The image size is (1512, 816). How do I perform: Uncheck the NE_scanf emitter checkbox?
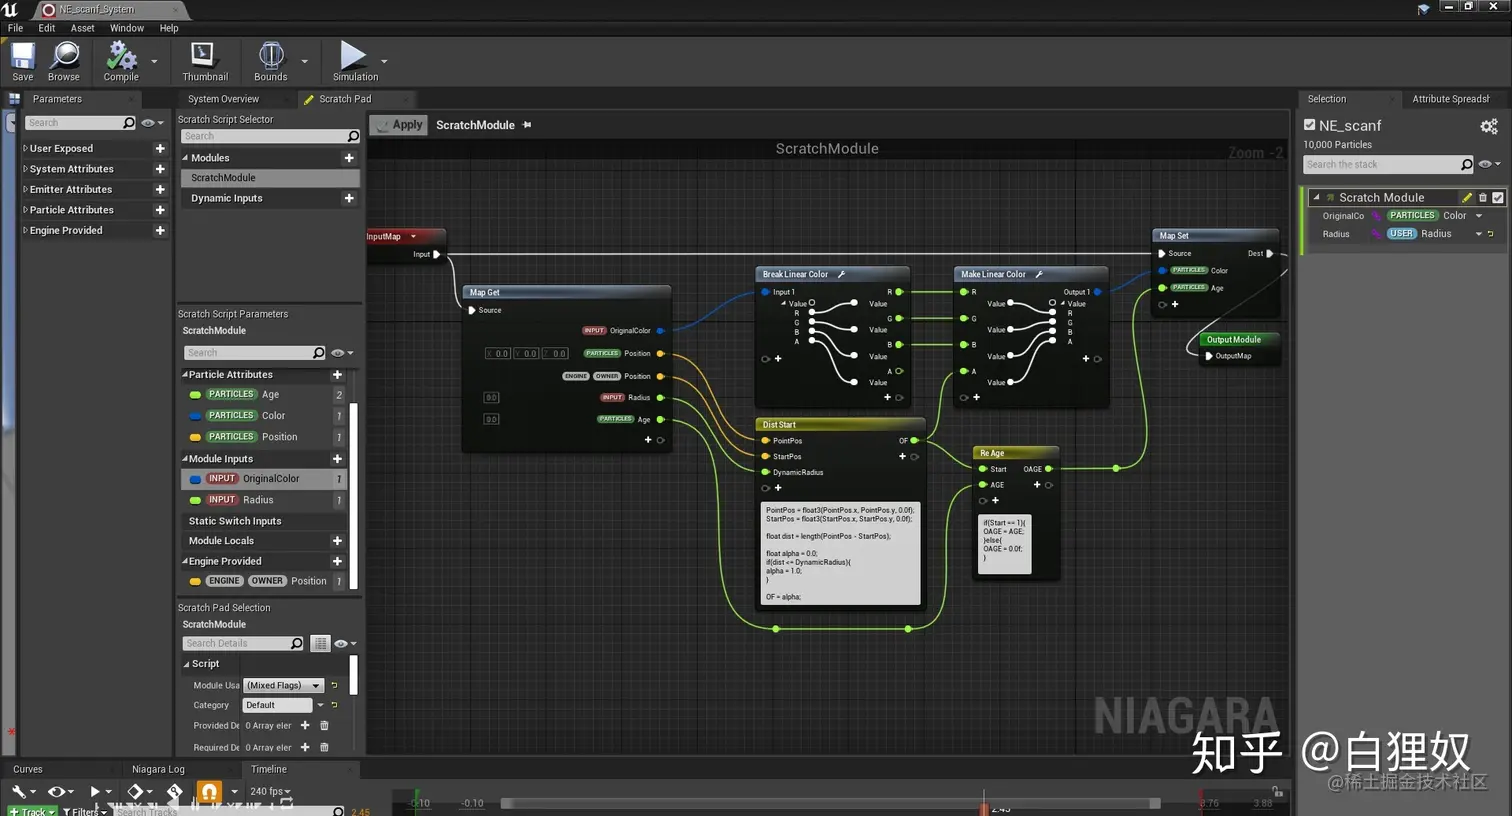point(1310,125)
